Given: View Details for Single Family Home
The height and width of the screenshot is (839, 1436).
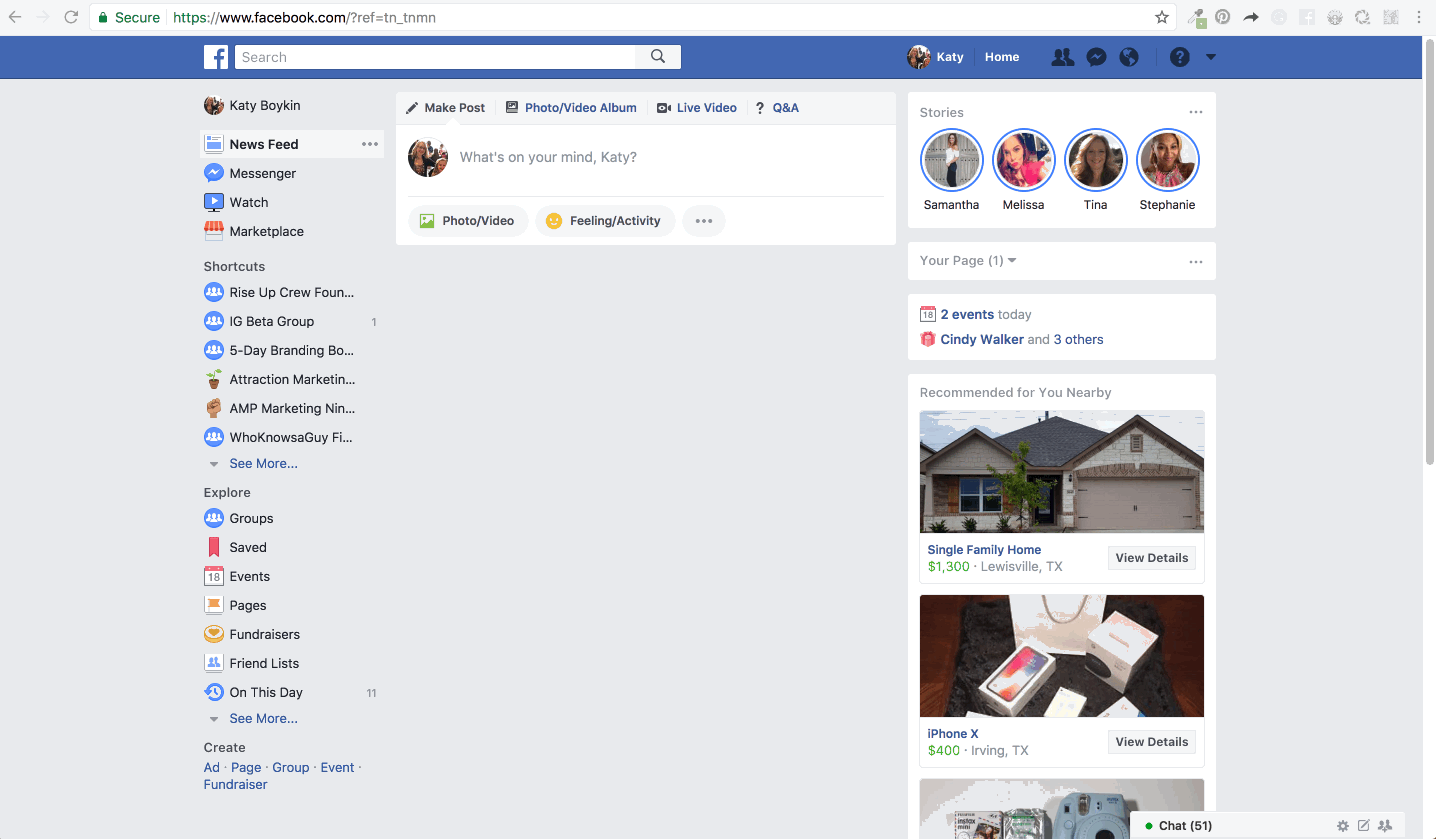Looking at the screenshot, I should coord(1151,558).
